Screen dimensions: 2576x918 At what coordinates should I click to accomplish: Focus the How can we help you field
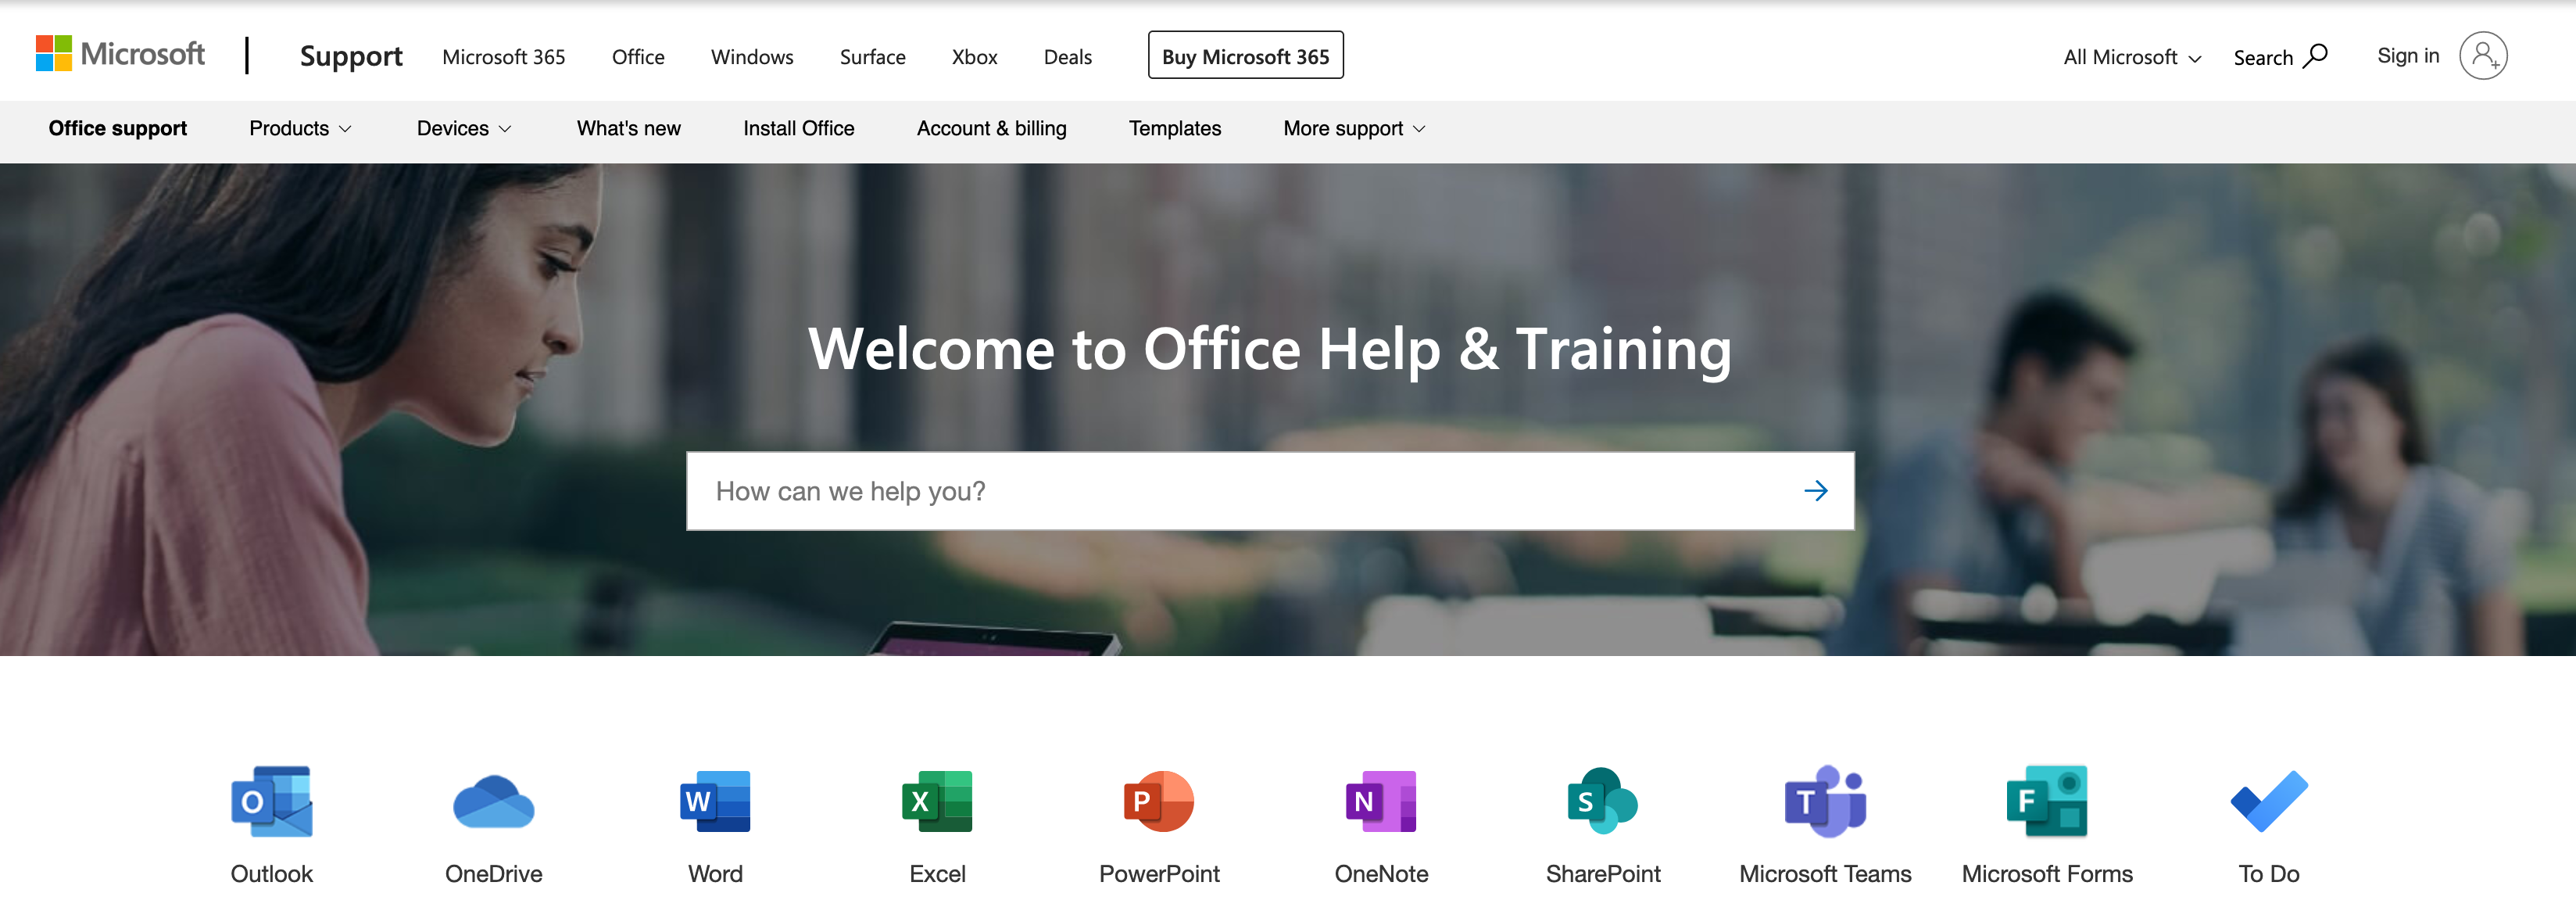pyautogui.click(x=1270, y=491)
